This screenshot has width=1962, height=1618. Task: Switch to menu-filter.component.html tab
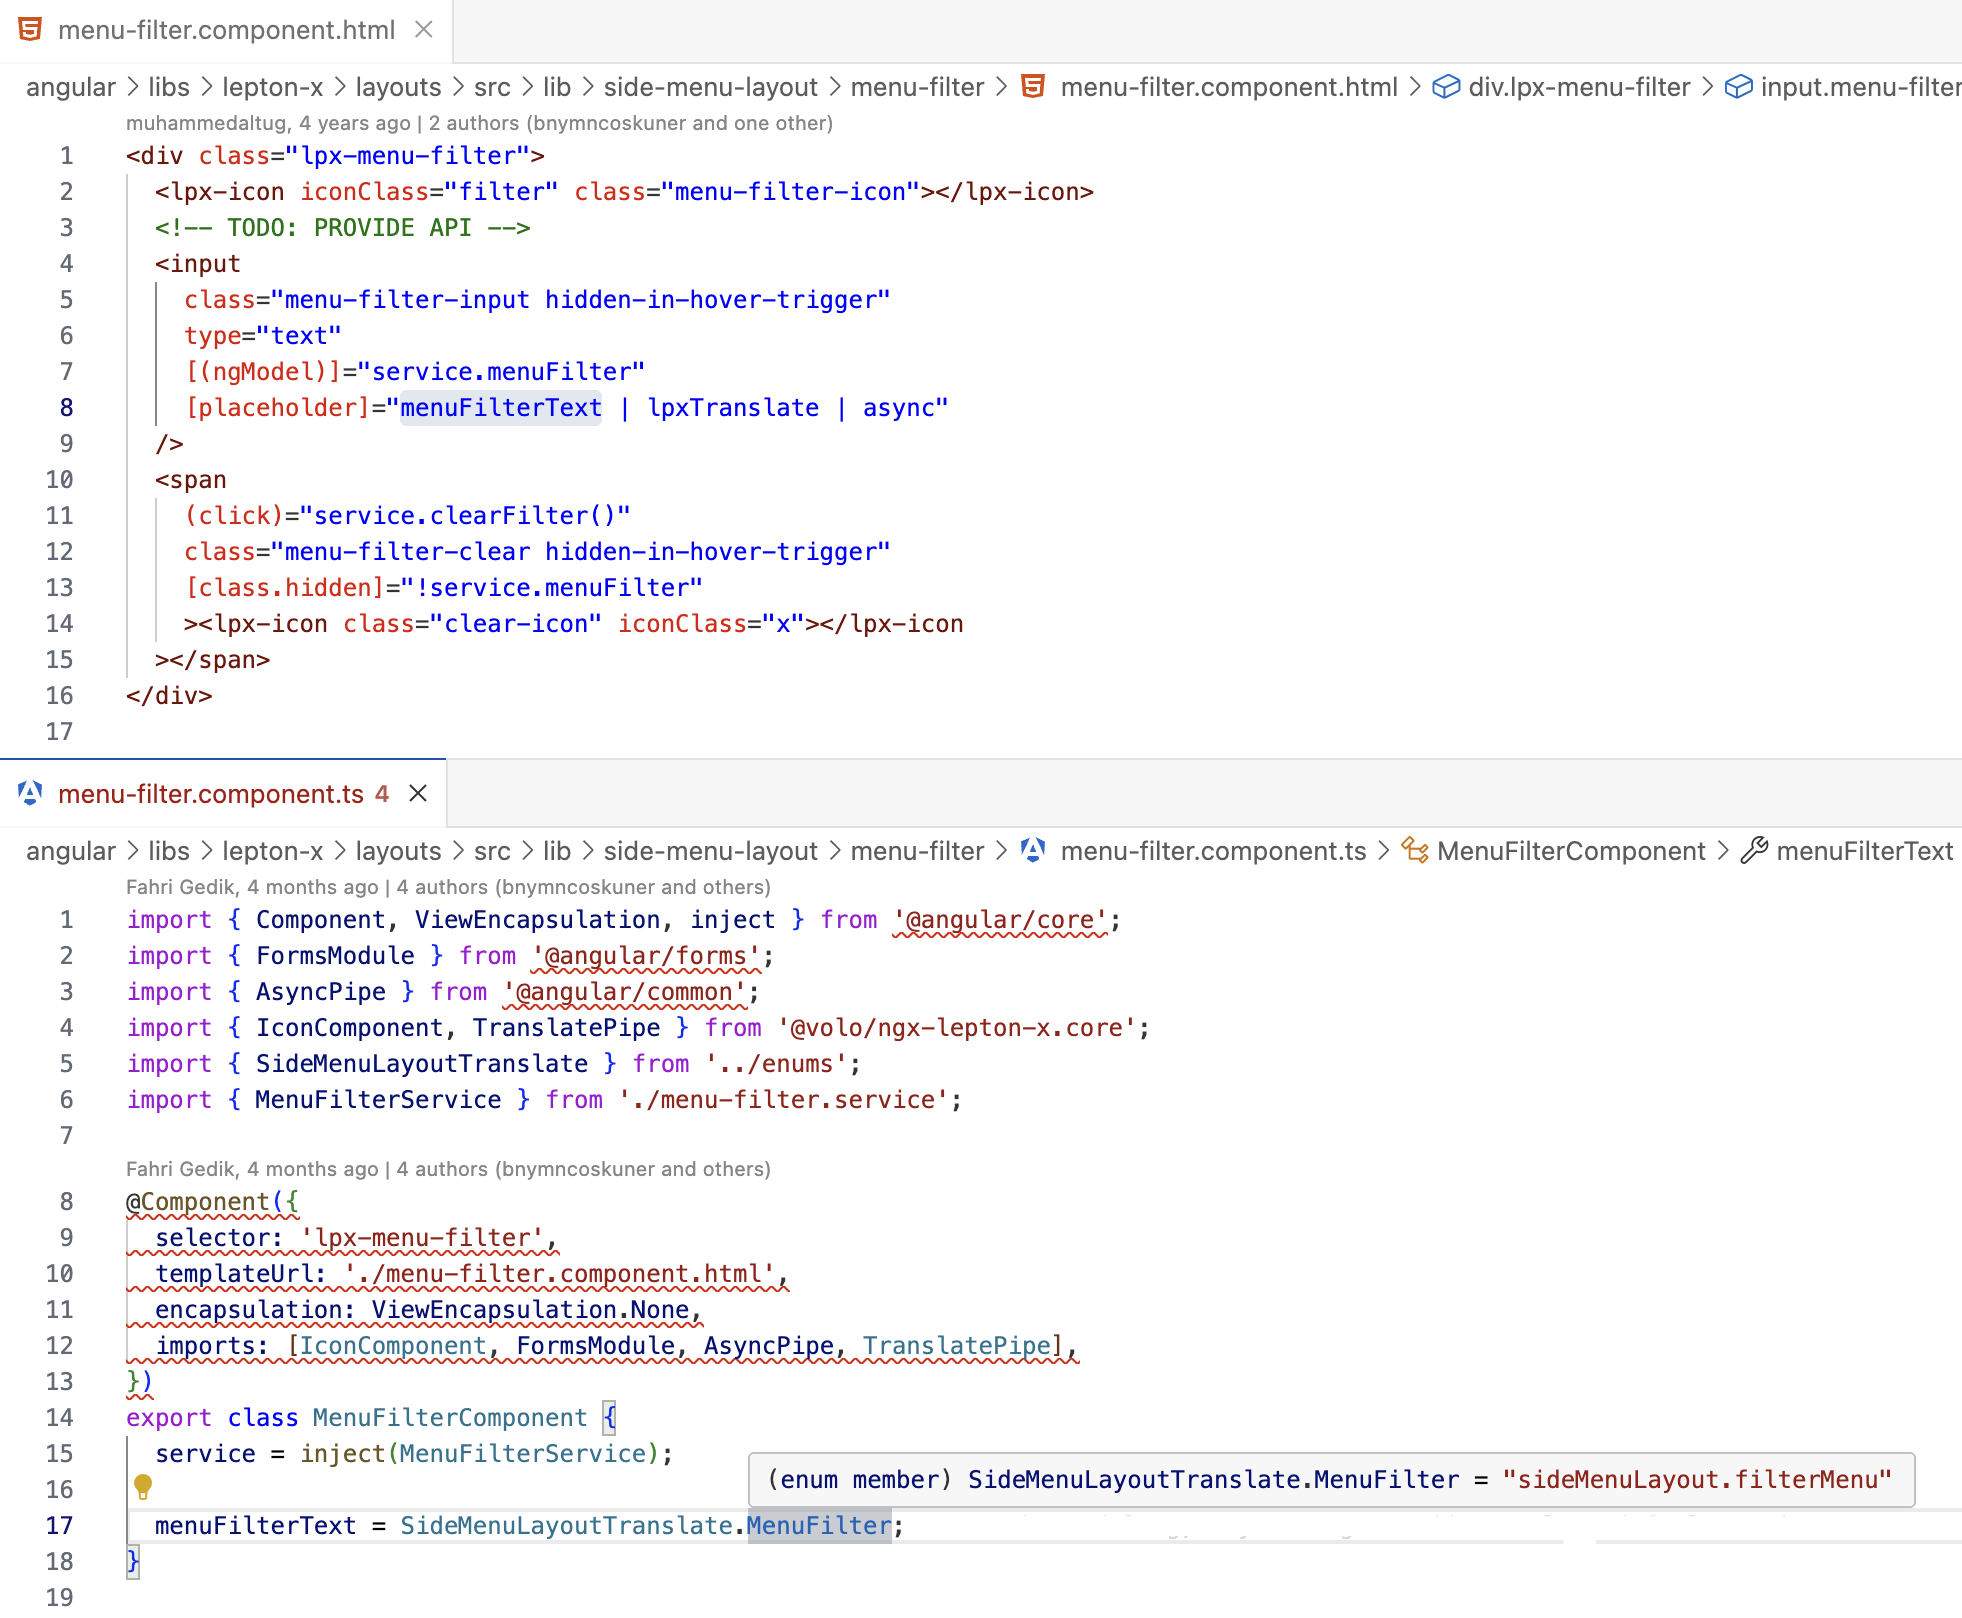[226, 30]
